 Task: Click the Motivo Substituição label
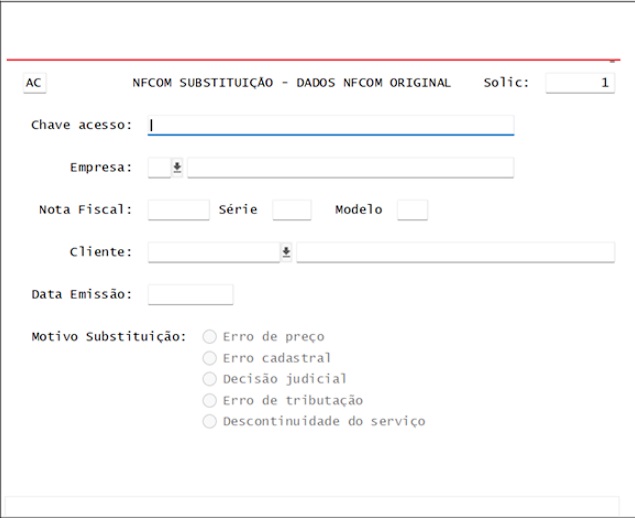coord(109,337)
